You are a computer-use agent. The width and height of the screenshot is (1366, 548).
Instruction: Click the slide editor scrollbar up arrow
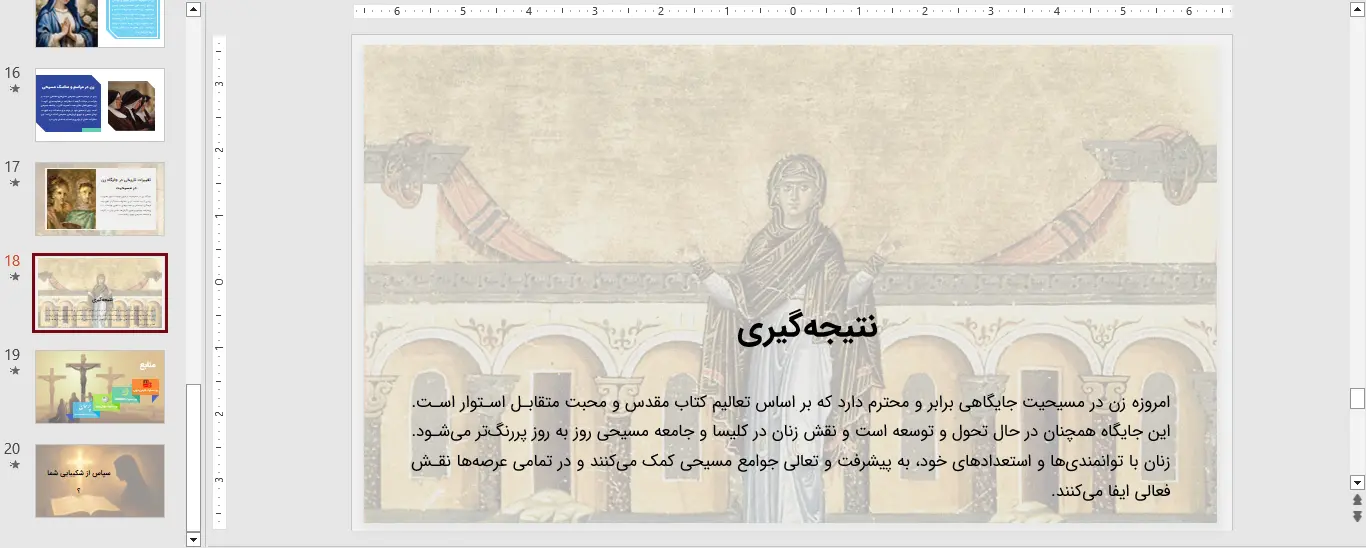tap(1357, 9)
